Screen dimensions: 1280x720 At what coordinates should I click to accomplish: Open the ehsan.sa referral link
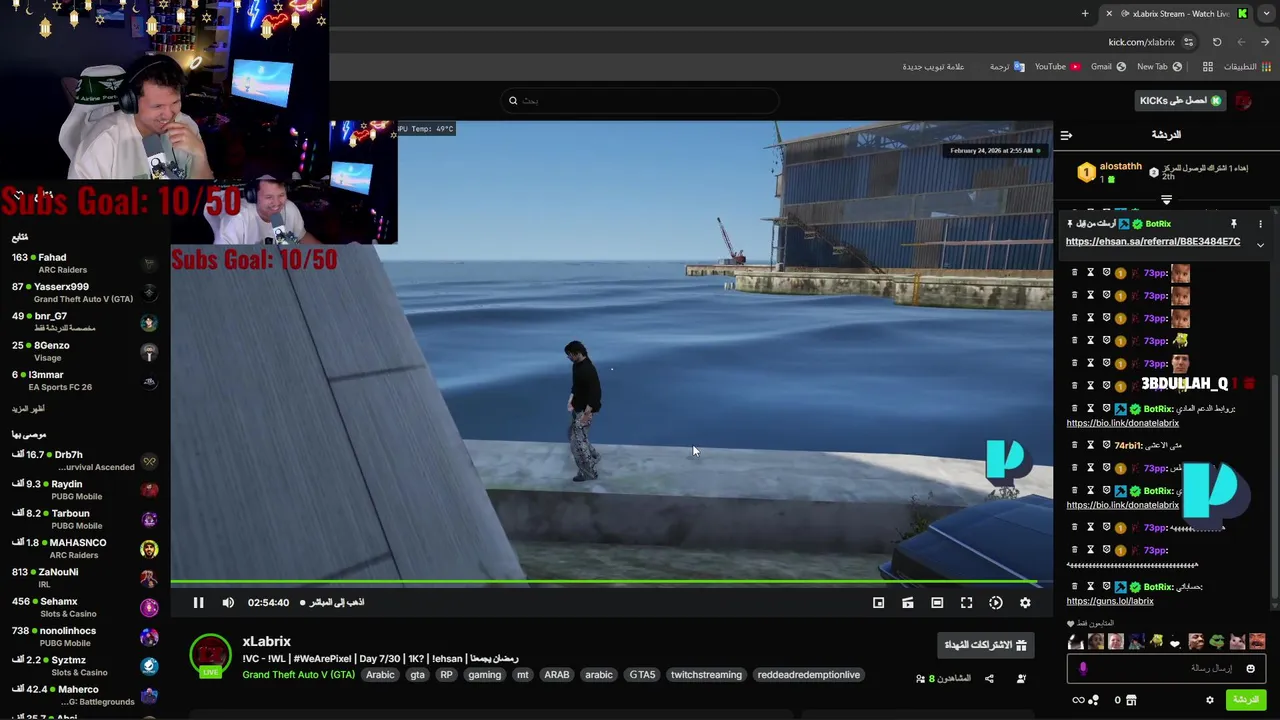point(1153,242)
